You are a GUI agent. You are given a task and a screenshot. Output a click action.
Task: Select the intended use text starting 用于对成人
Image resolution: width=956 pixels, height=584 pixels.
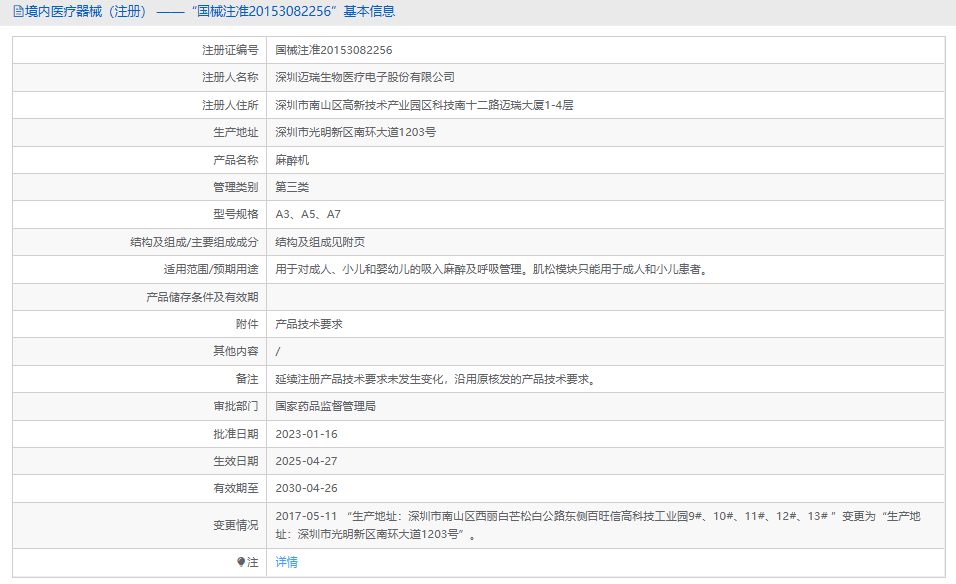(x=493, y=269)
